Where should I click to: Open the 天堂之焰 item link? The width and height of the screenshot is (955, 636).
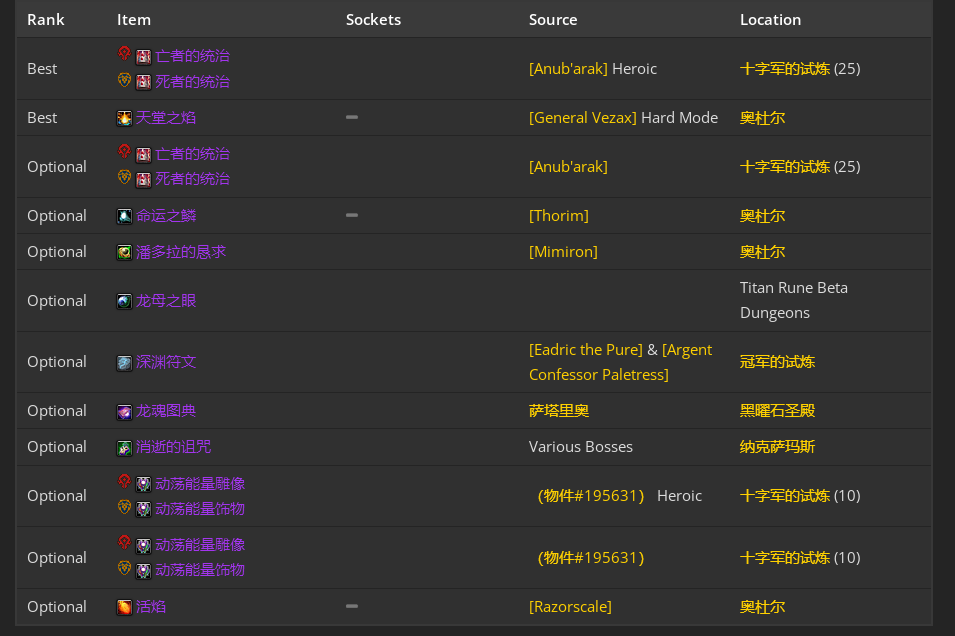pyautogui.click(x=166, y=118)
